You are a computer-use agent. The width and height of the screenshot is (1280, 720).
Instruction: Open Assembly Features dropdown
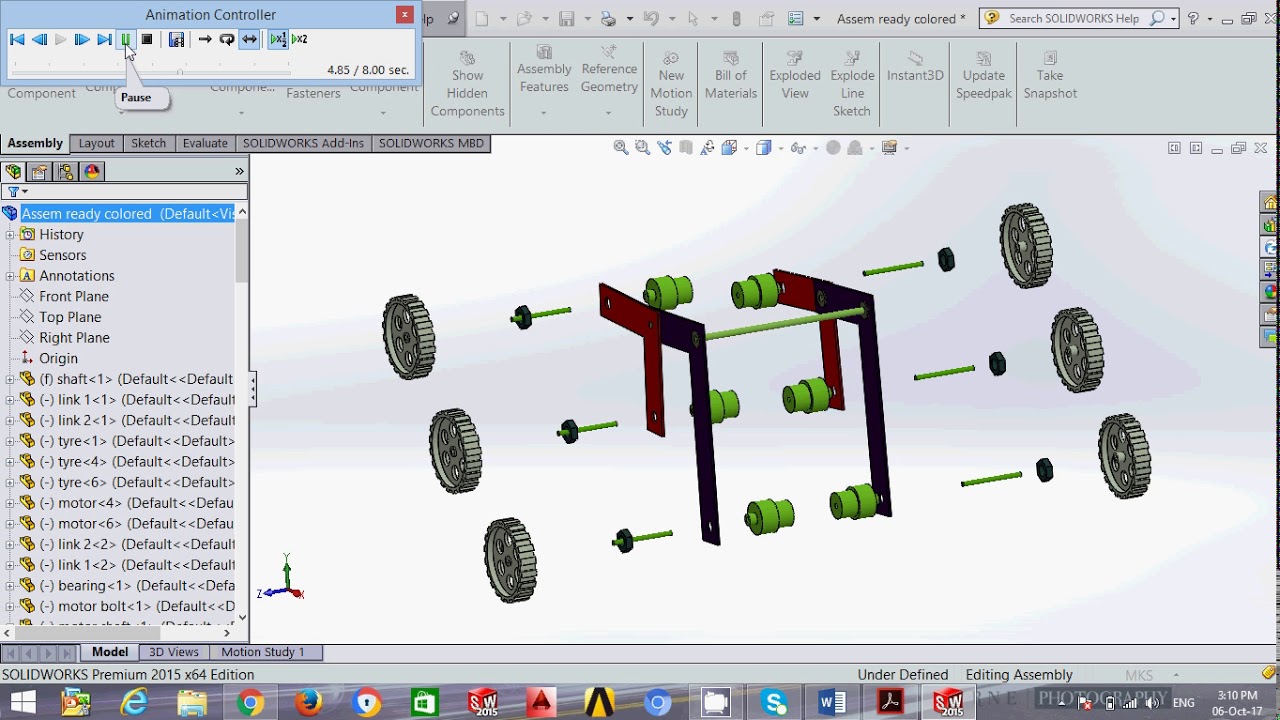click(544, 112)
